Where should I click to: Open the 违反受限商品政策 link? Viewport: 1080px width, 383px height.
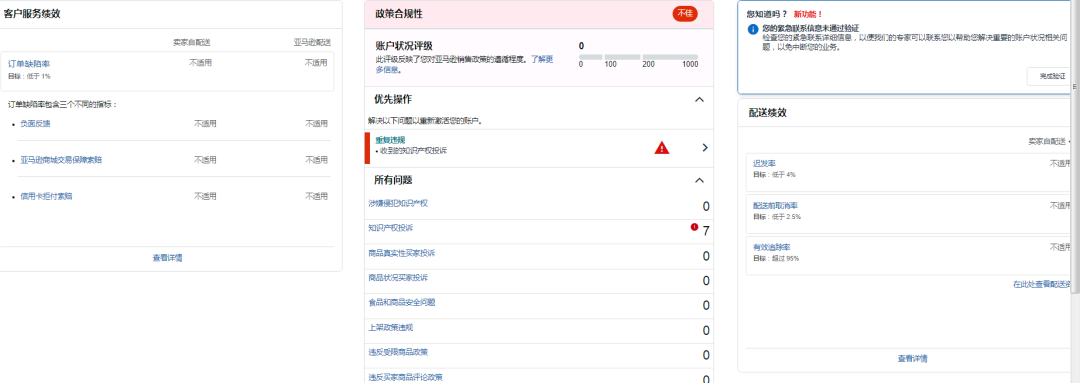[398, 352]
